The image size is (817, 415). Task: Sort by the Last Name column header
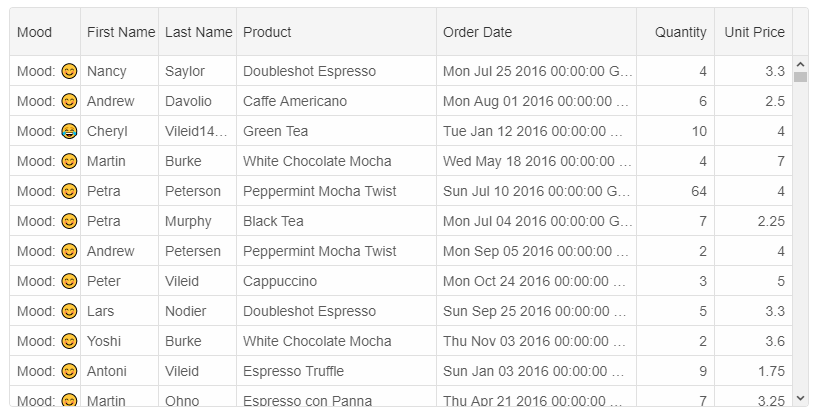coord(198,32)
